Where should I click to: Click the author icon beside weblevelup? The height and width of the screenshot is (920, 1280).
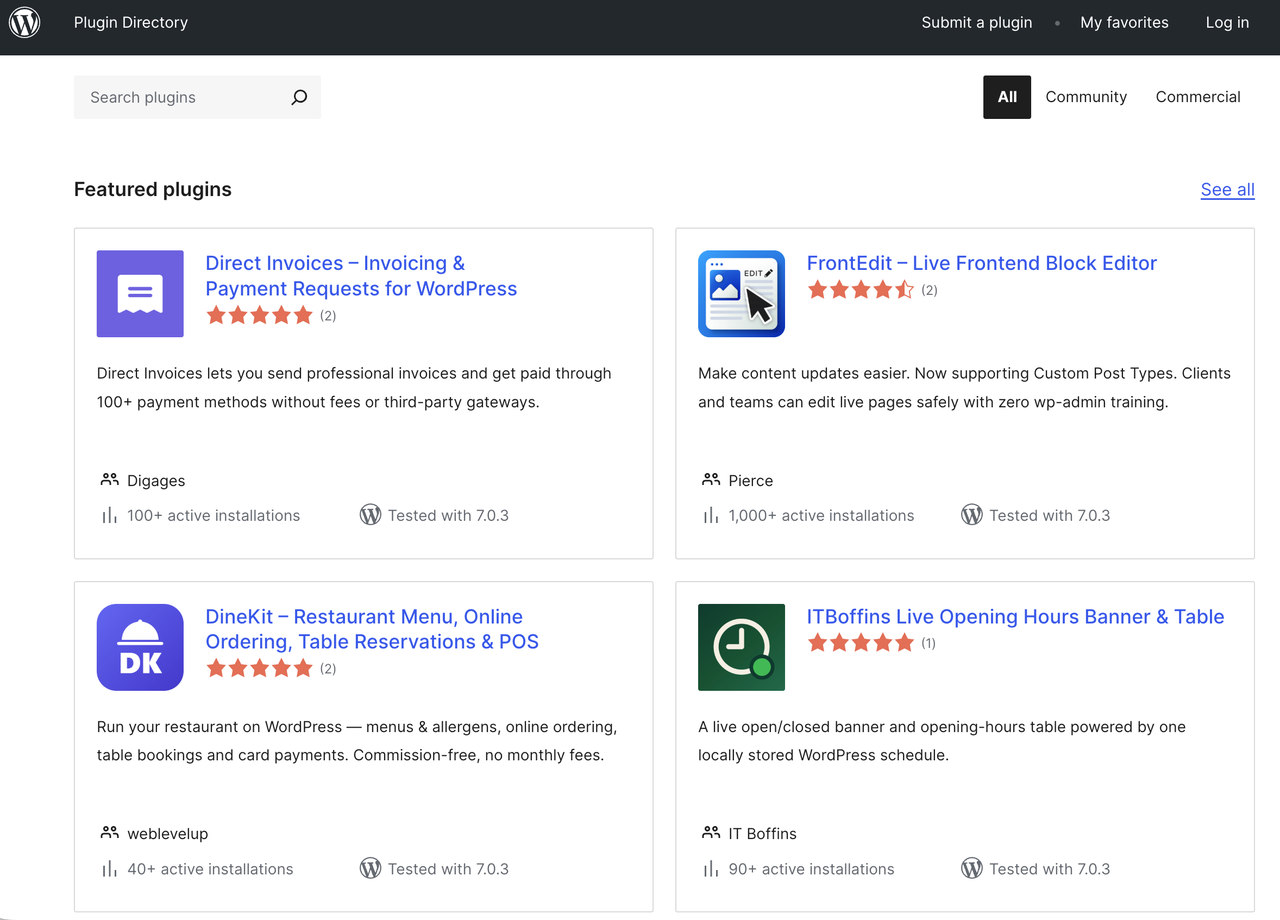pos(110,833)
